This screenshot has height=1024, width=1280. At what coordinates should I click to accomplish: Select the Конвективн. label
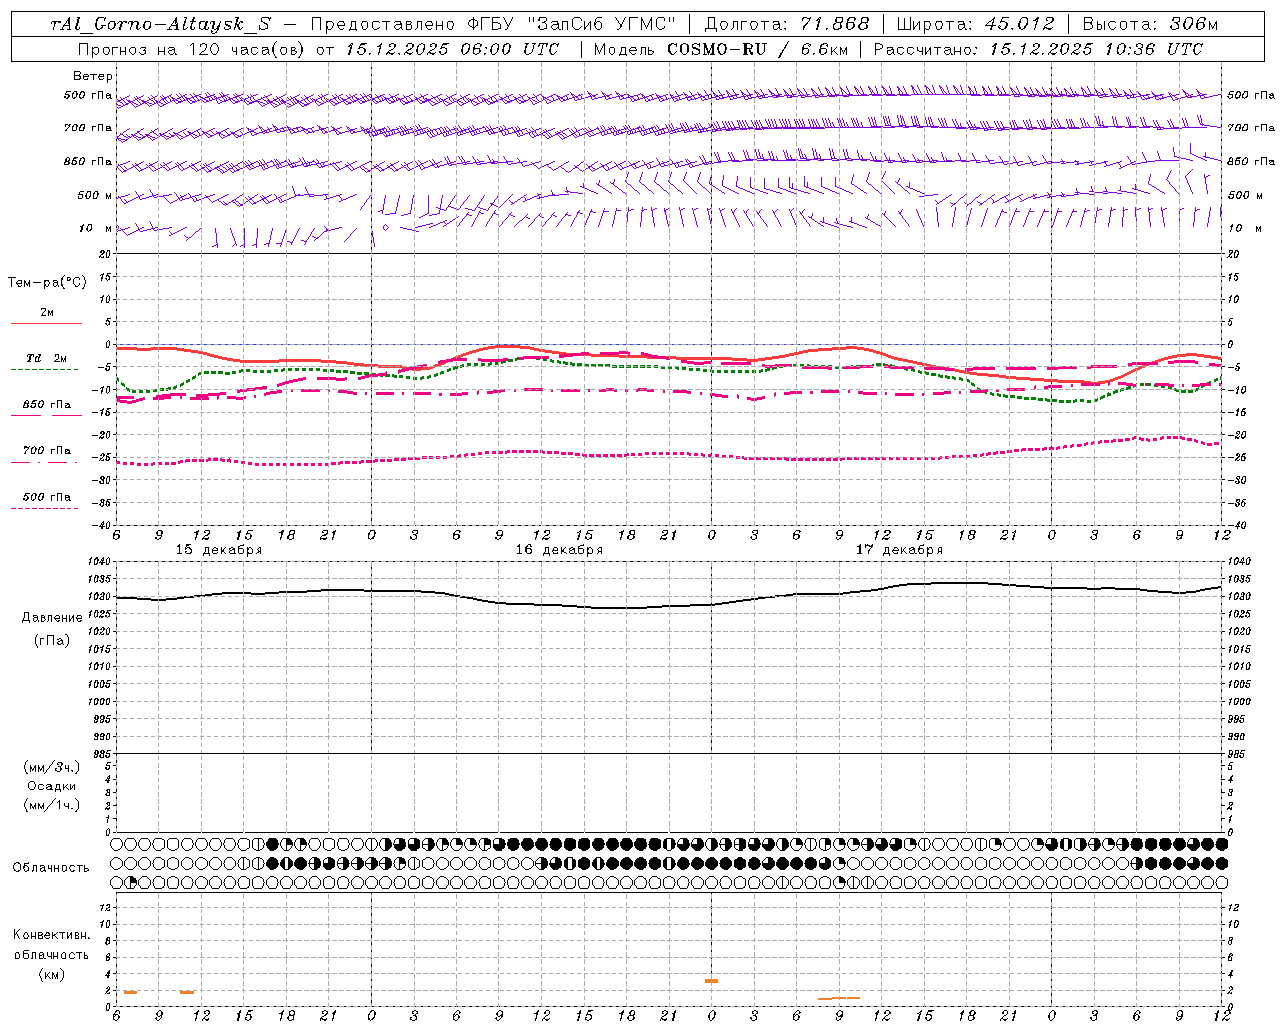coord(52,935)
